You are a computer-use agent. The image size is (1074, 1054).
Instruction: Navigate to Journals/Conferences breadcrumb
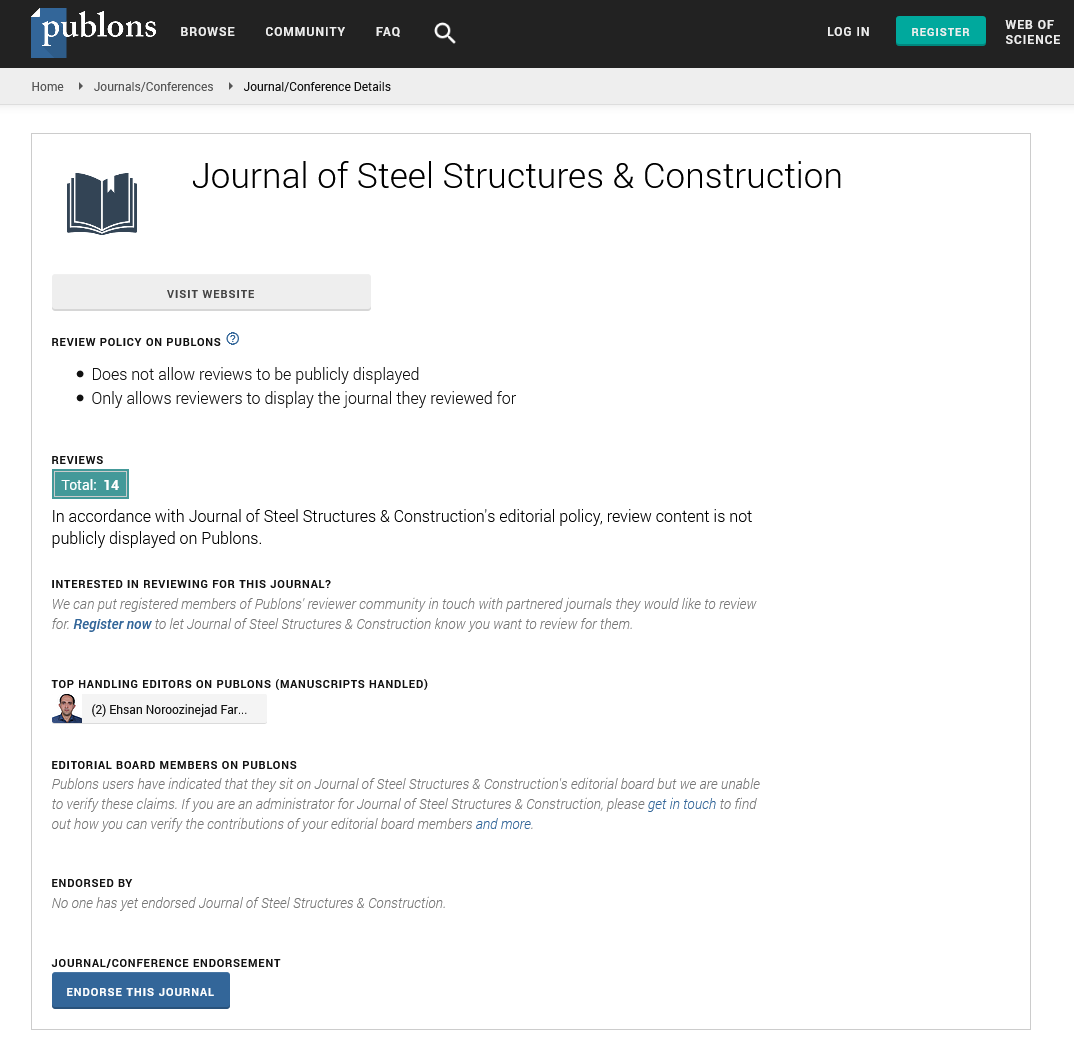click(x=153, y=87)
